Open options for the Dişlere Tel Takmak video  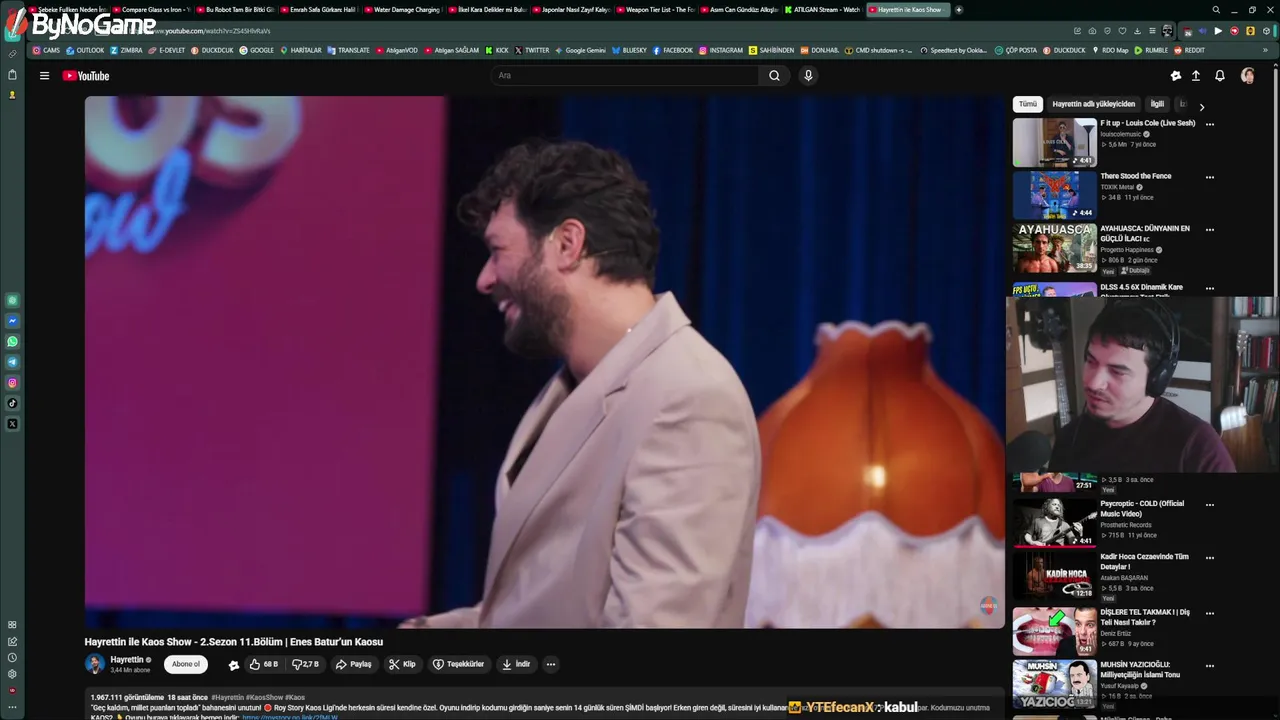coord(1210,613)
